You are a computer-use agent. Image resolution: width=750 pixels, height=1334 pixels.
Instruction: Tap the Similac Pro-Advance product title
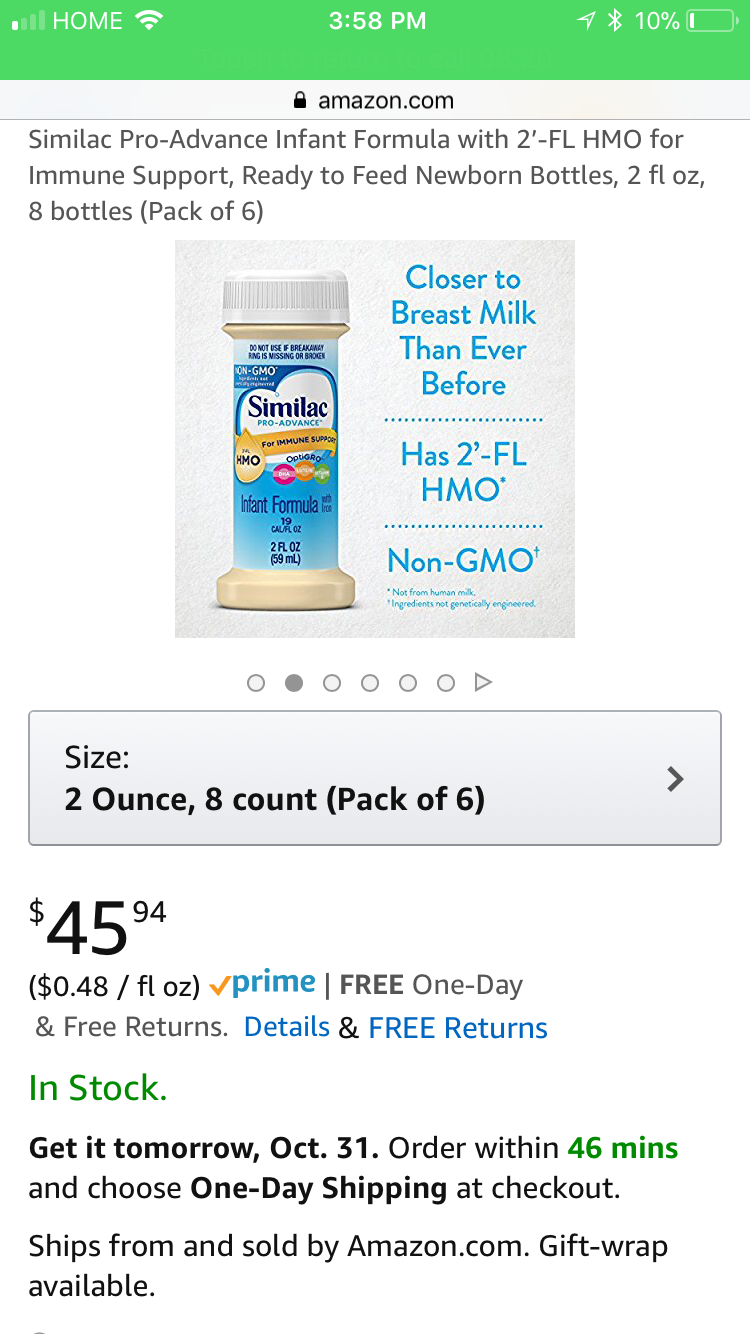pos(368,175)
